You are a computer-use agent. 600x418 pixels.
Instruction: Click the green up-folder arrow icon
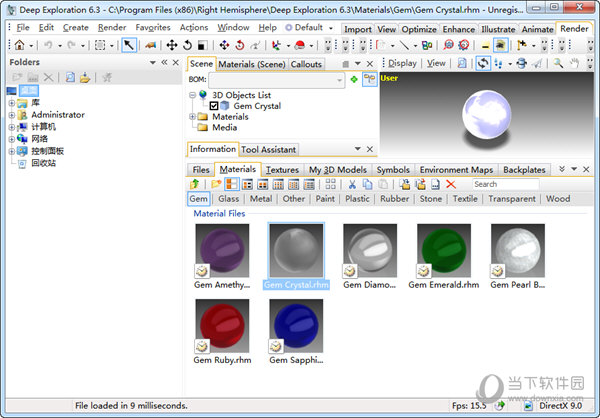[x=195, y=184]
